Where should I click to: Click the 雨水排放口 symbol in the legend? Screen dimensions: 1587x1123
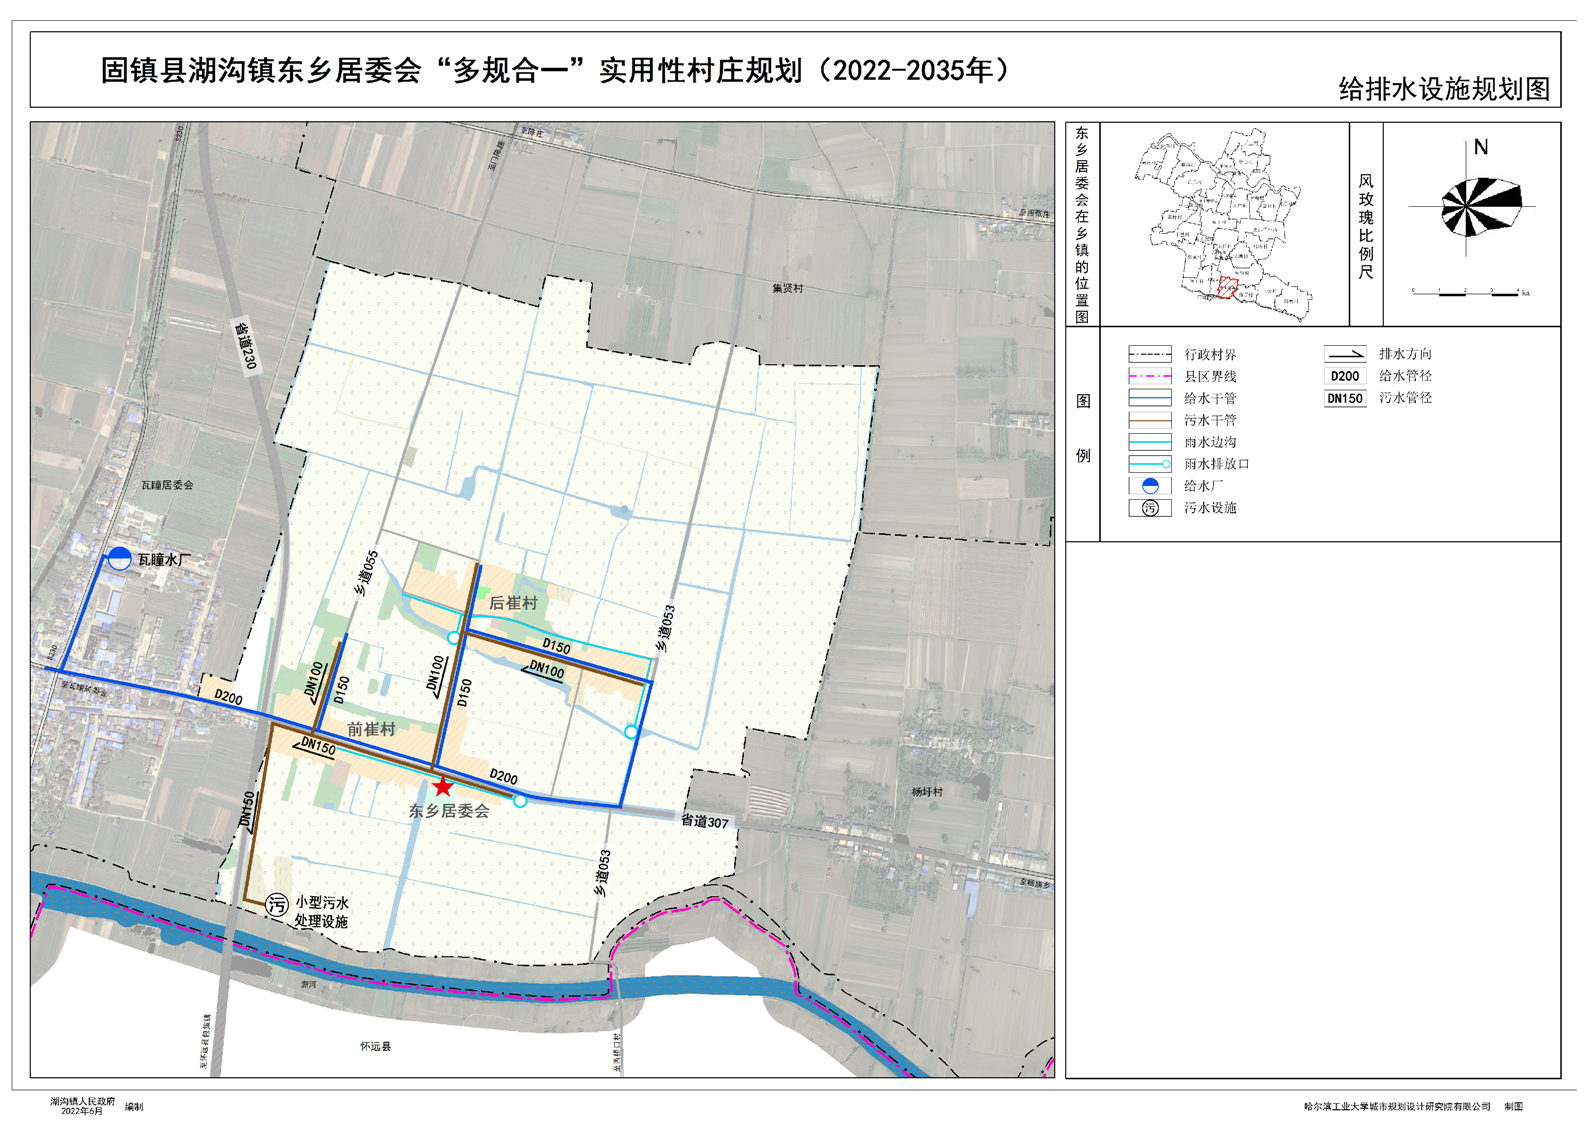pyautogui.click(x=1150, y=464)
